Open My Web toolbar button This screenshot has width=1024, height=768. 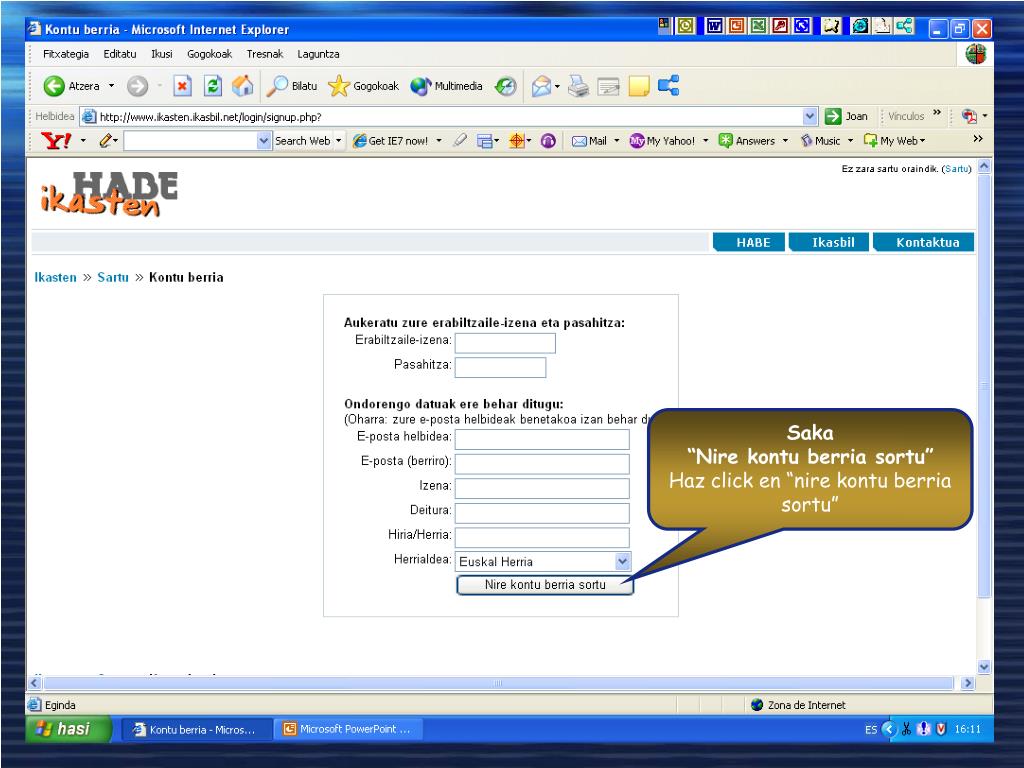click(x=891, y=140)
